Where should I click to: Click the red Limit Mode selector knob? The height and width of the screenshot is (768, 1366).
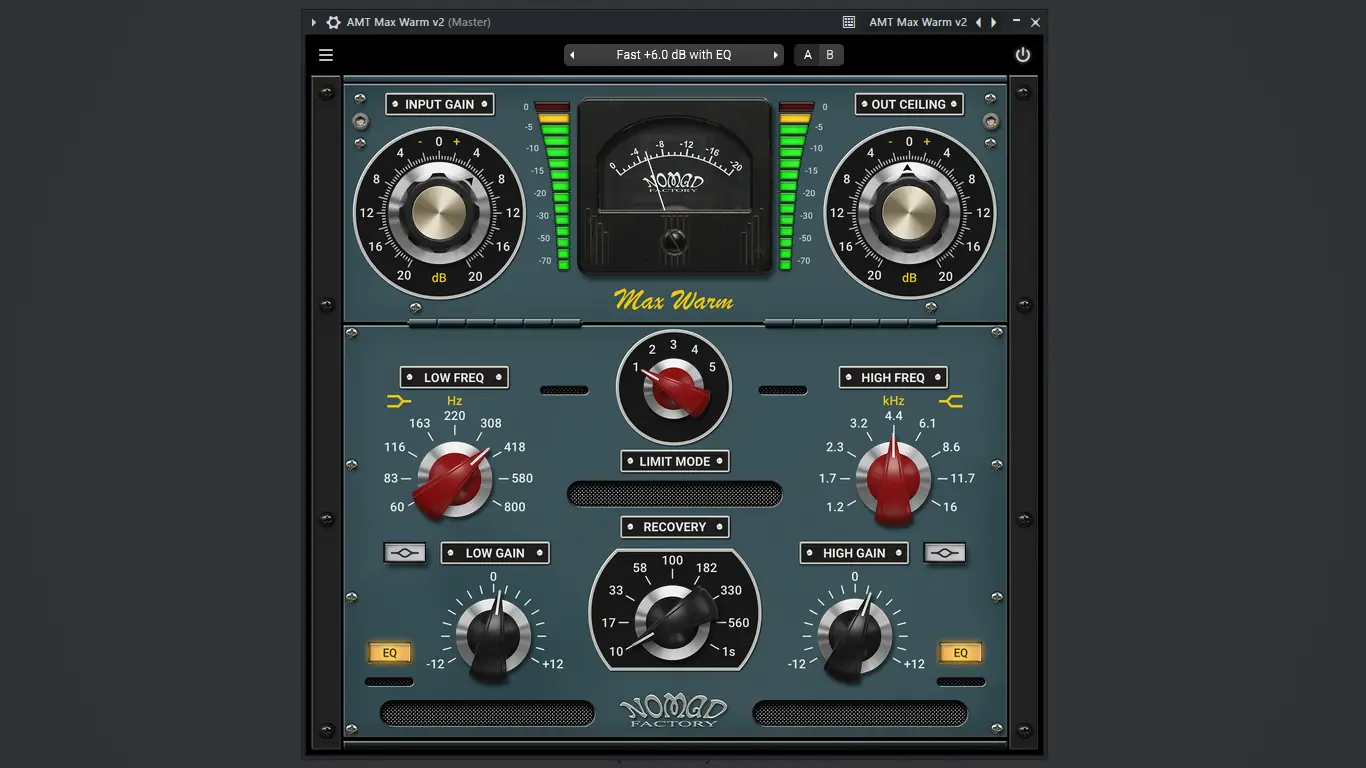[674, 386]
